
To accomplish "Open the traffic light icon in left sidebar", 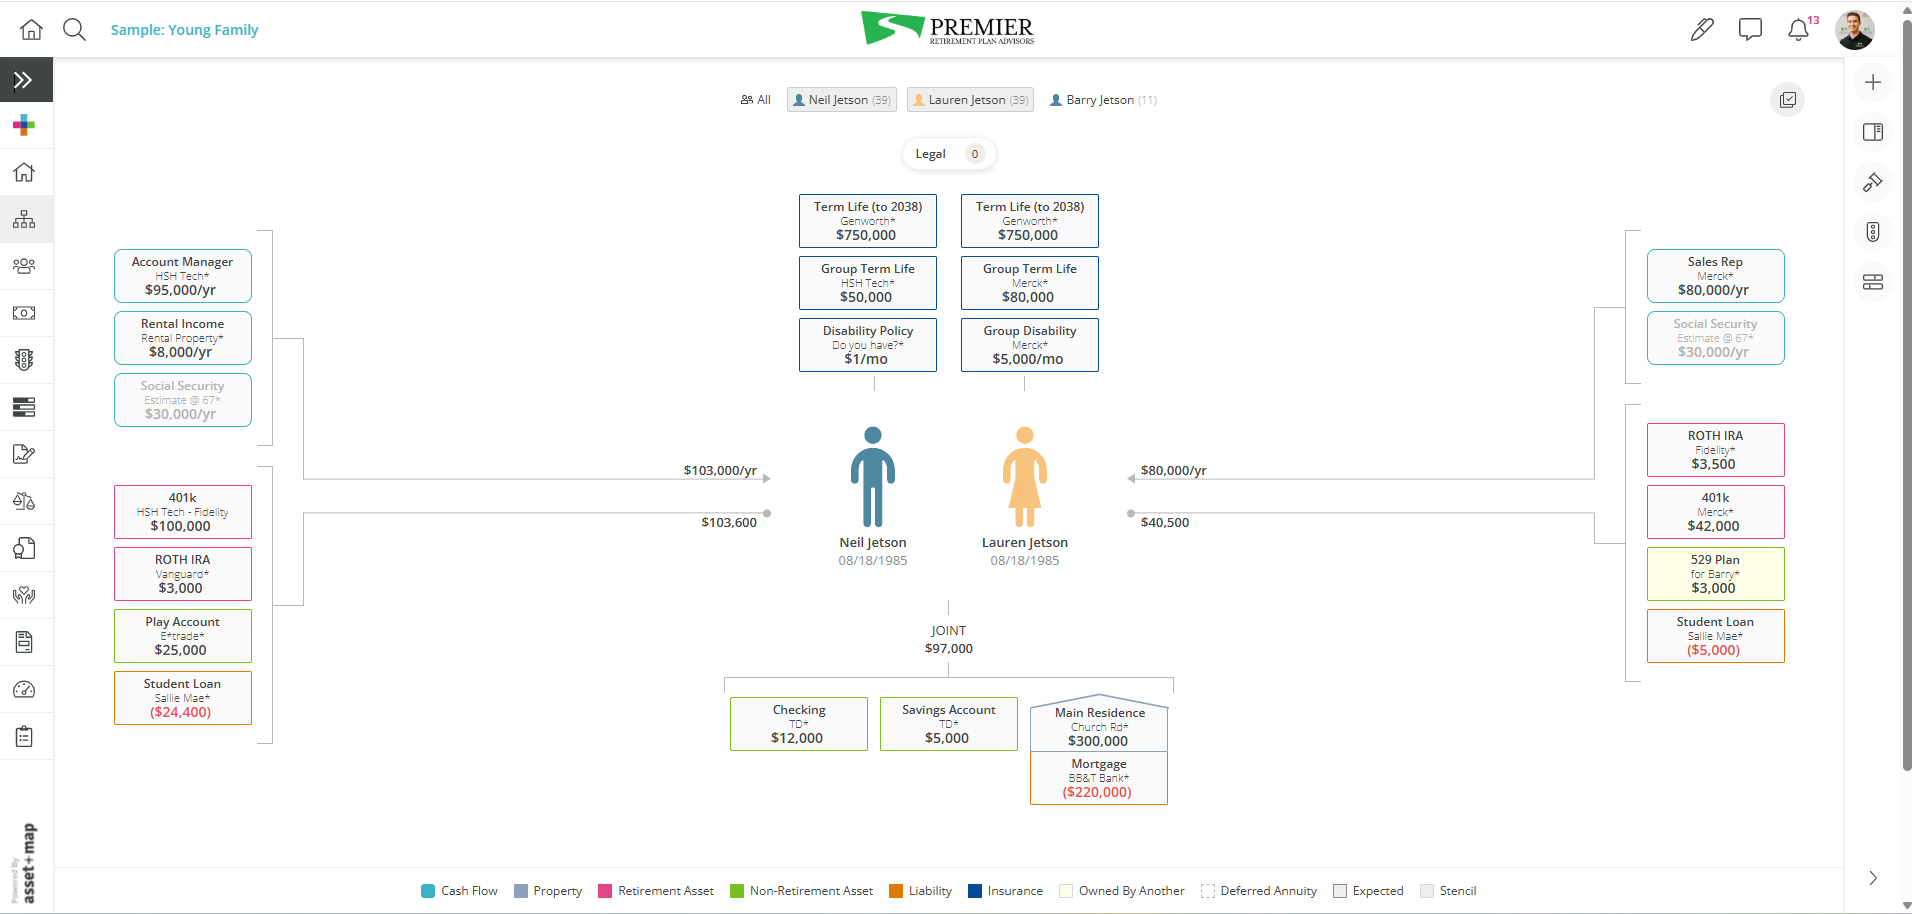I will coord(24,360).
